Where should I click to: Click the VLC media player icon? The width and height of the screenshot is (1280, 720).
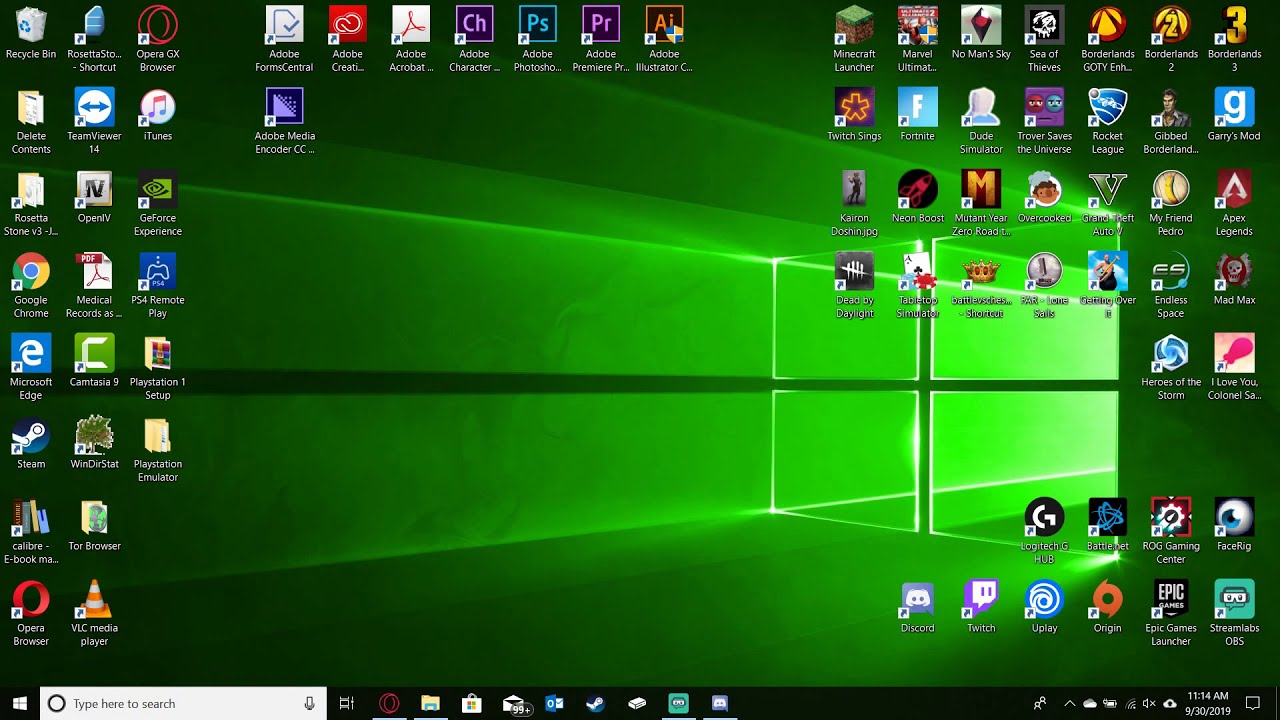pos(94,614)
